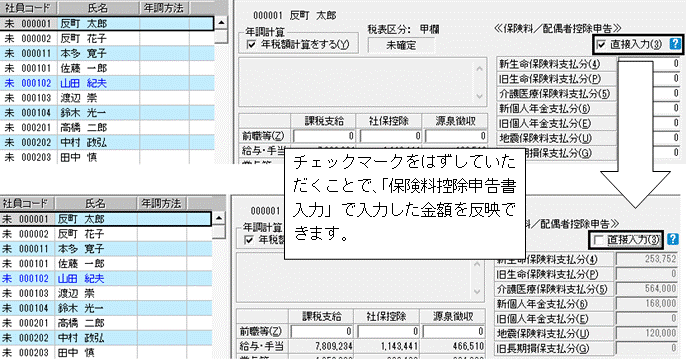Click the fully visible 旧長期損保支払分(G) label

tap(543, 348)
